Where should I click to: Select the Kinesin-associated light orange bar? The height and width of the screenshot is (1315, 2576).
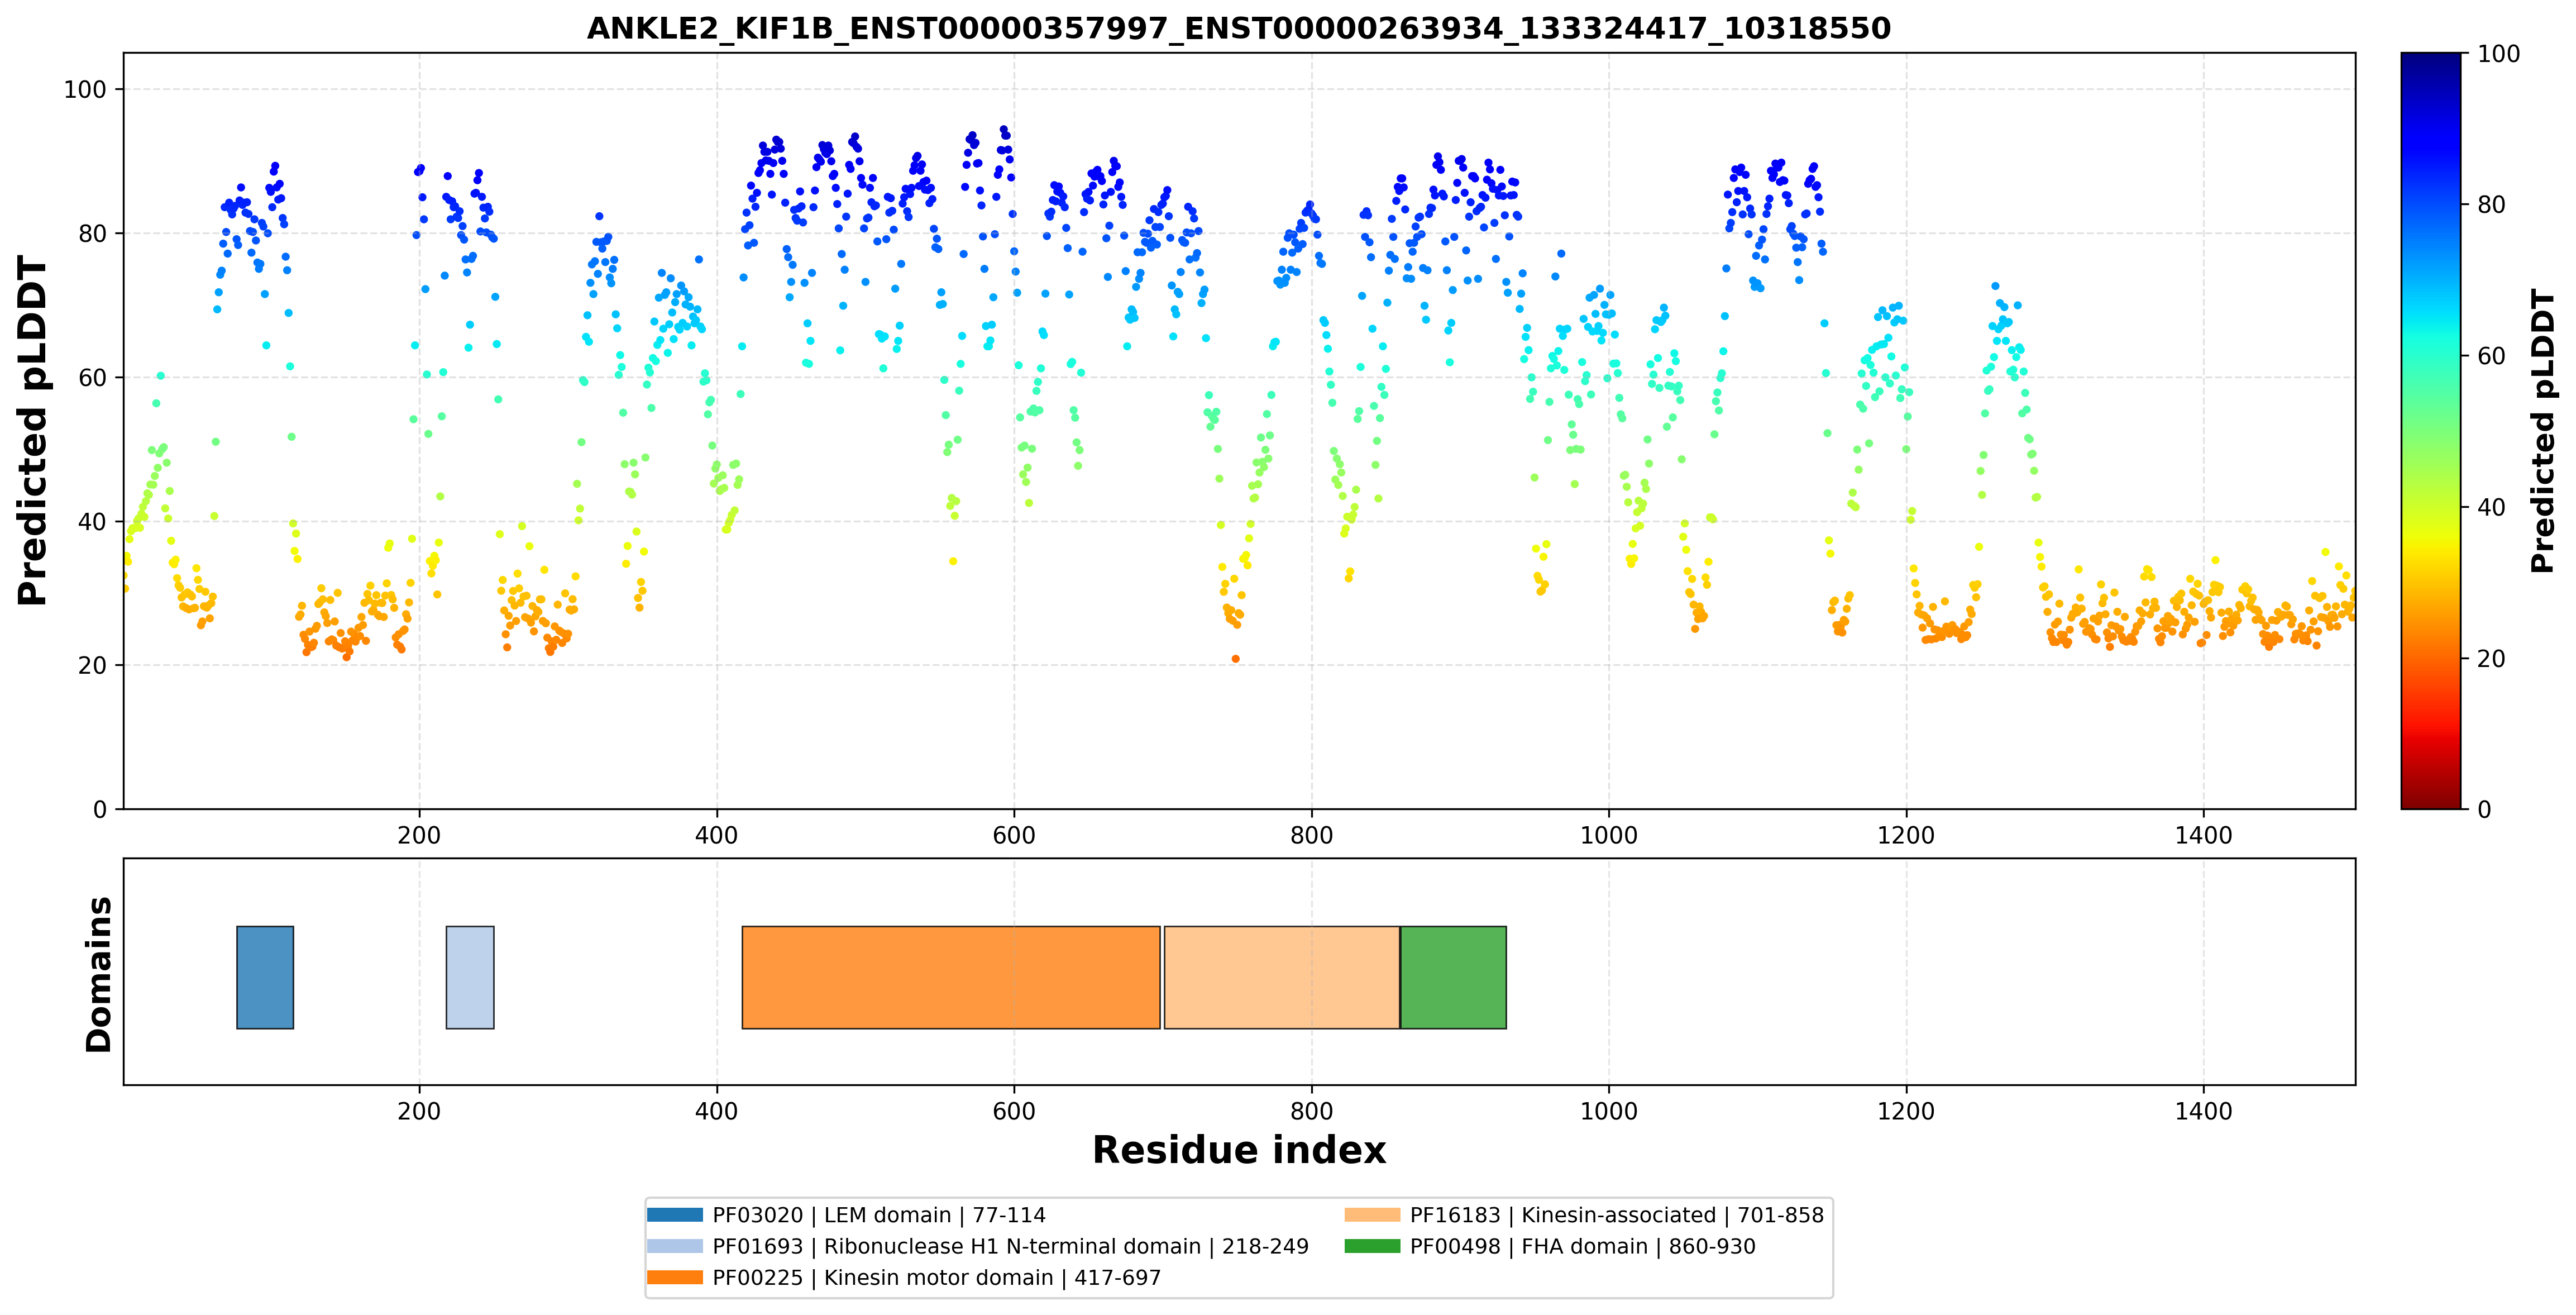1282,977
